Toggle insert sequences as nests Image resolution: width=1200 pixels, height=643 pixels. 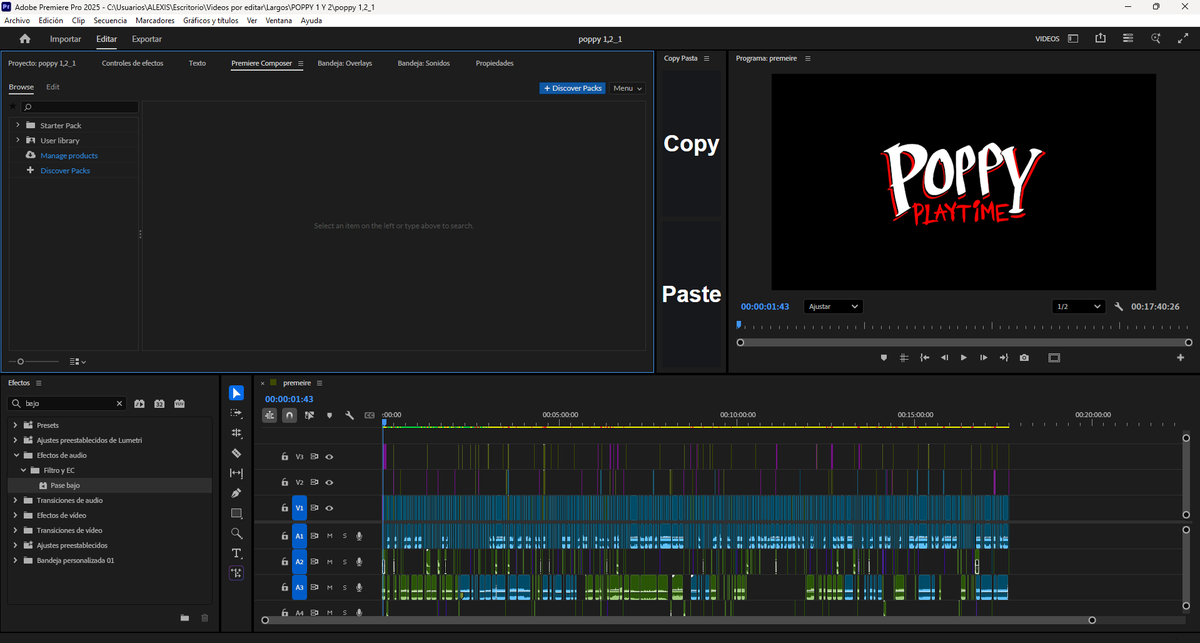[x=270, y=415]
